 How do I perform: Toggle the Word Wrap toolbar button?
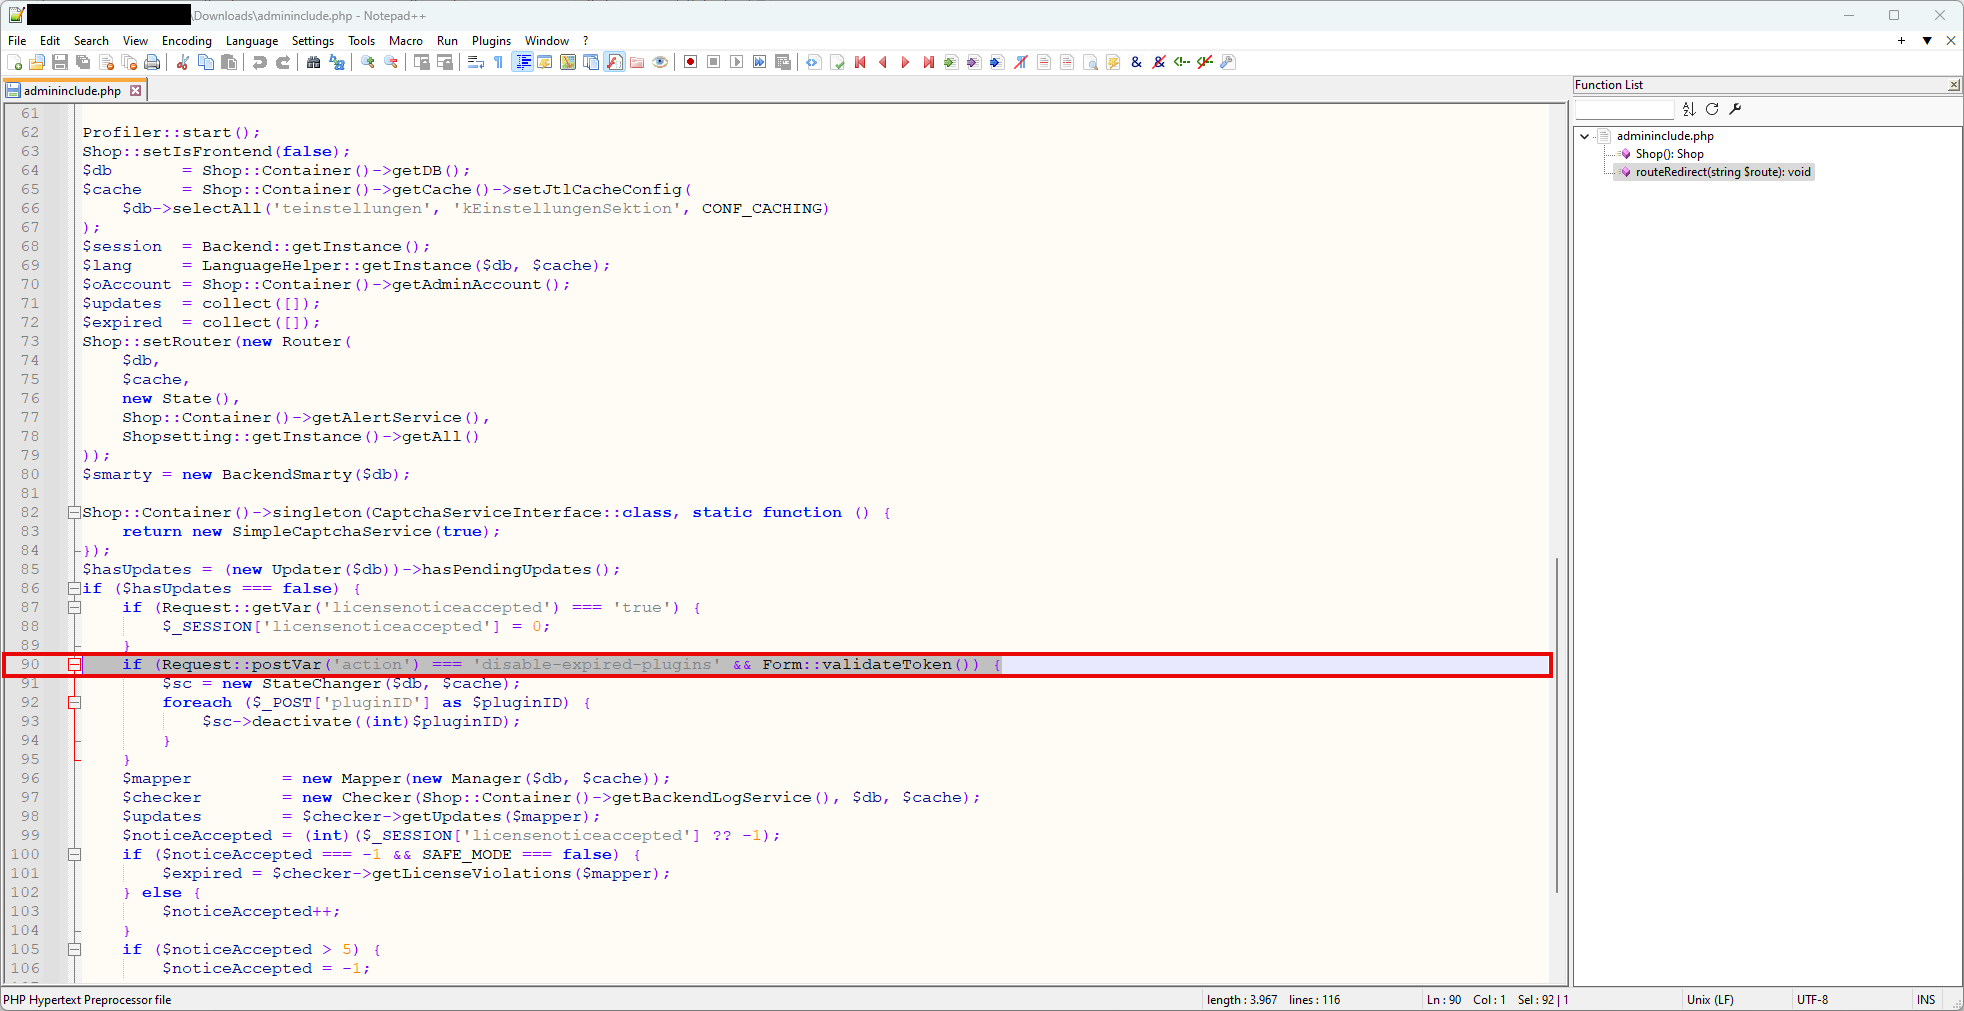pyautogui.click(x=476, y=62)
